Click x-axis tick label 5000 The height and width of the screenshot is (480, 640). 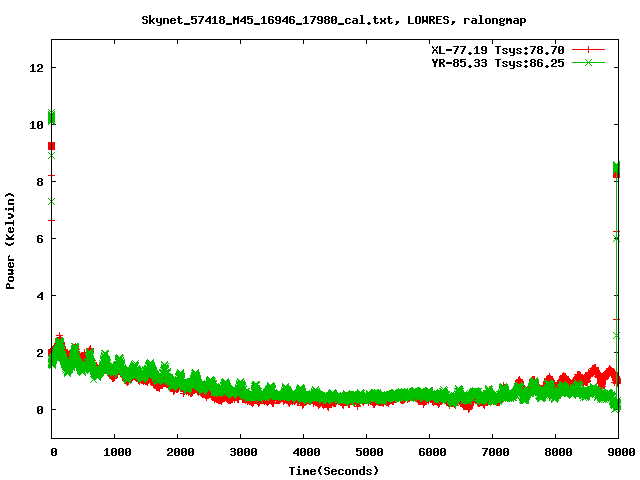[x=369, y=452]
